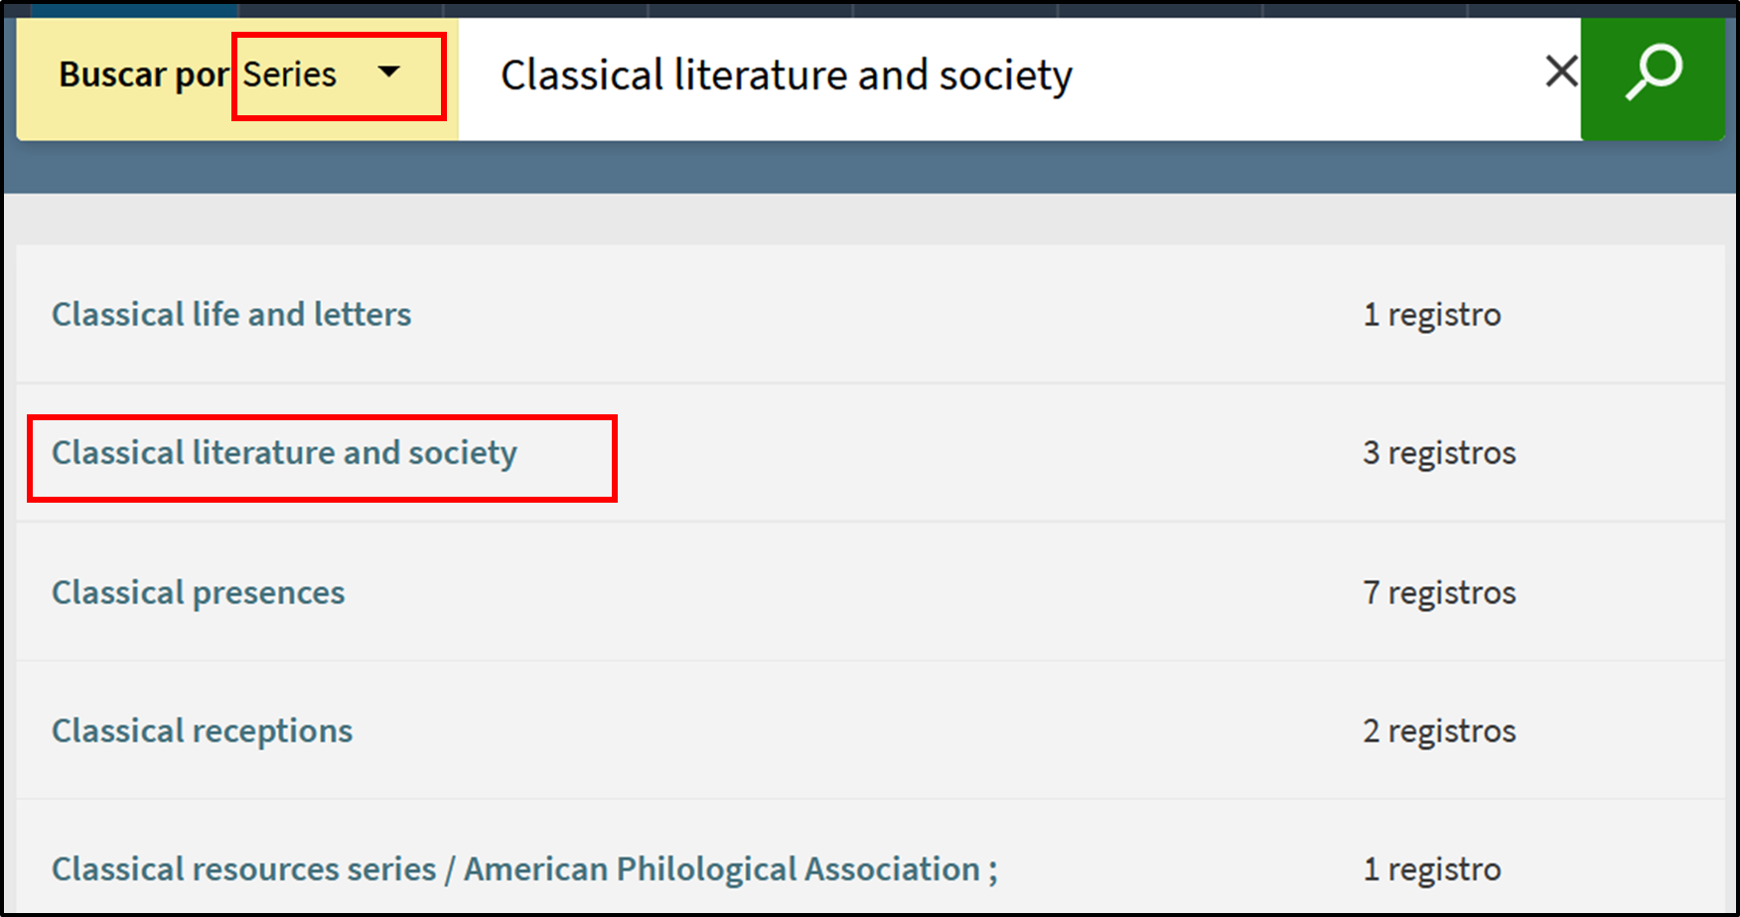
Task: Click the green magnifying glass search button
Action: click(x=1652, y=75)
